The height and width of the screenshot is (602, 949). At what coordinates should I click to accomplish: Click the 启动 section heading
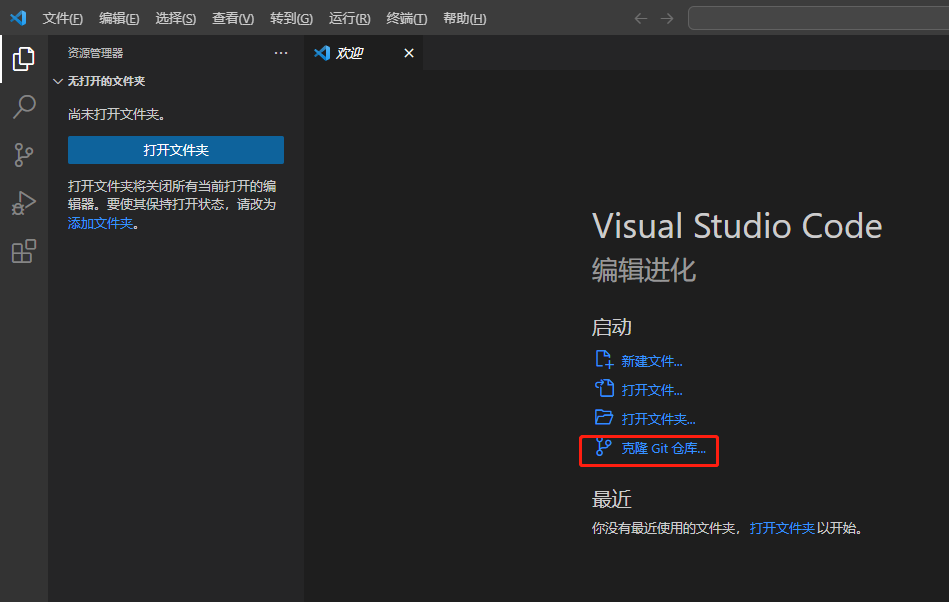coord(611,327)
